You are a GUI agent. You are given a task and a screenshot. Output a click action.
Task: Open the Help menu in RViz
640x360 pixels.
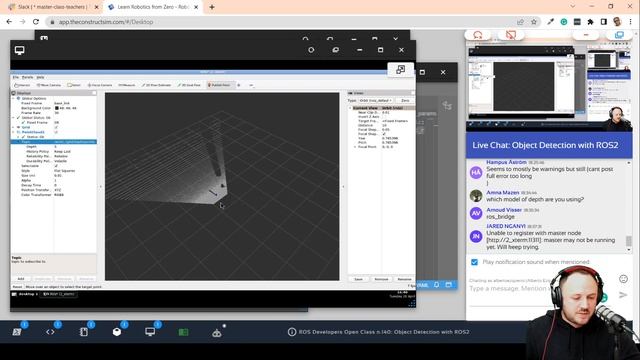point(40,77)
